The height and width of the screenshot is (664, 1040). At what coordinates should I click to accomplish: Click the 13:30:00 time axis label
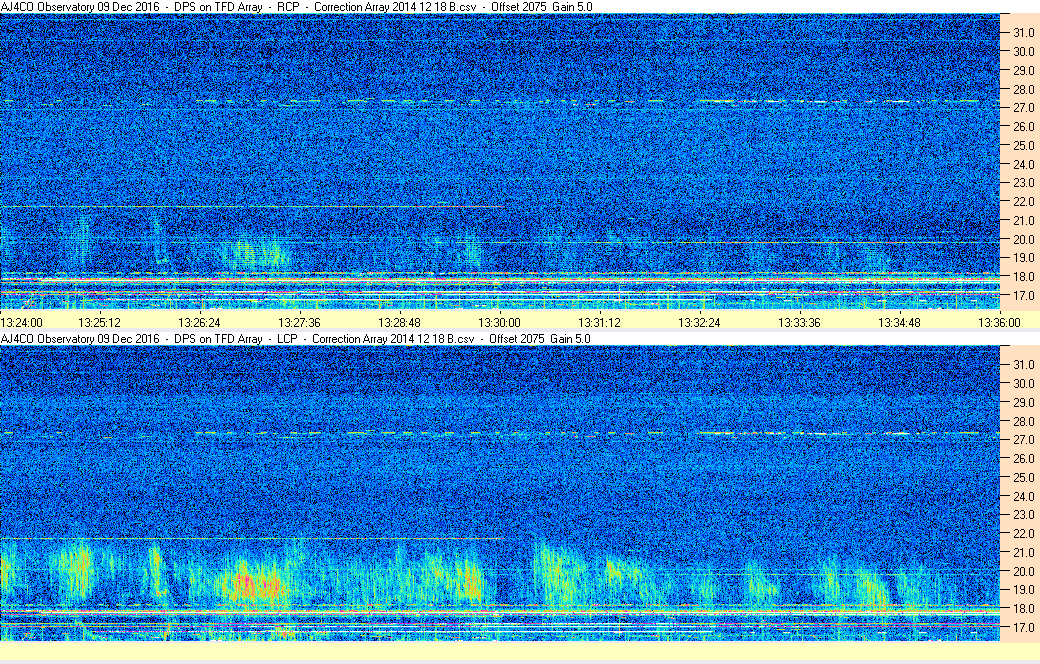[499, 323]
